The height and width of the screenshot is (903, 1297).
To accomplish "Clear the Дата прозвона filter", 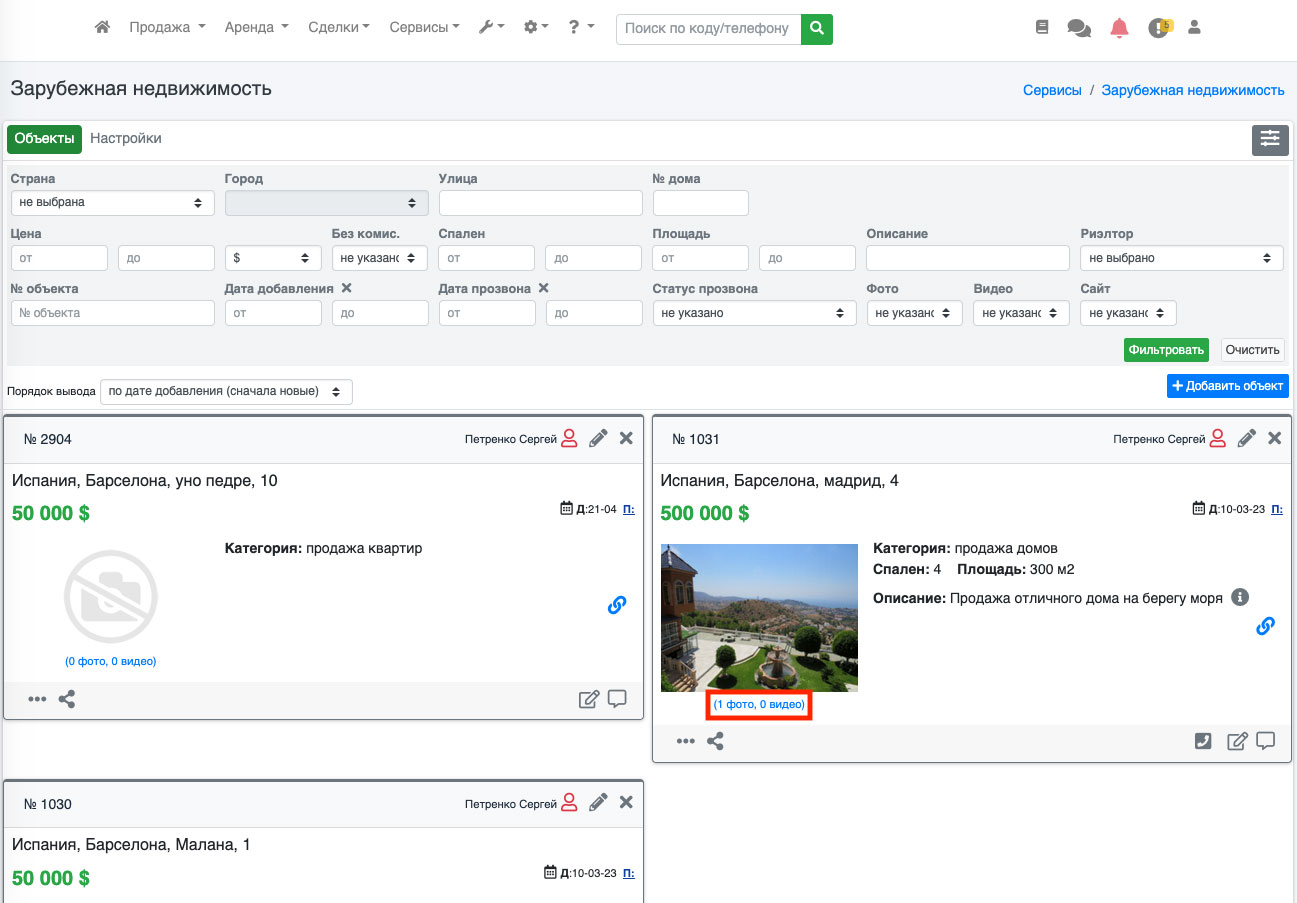I will [x=544, y=288].
